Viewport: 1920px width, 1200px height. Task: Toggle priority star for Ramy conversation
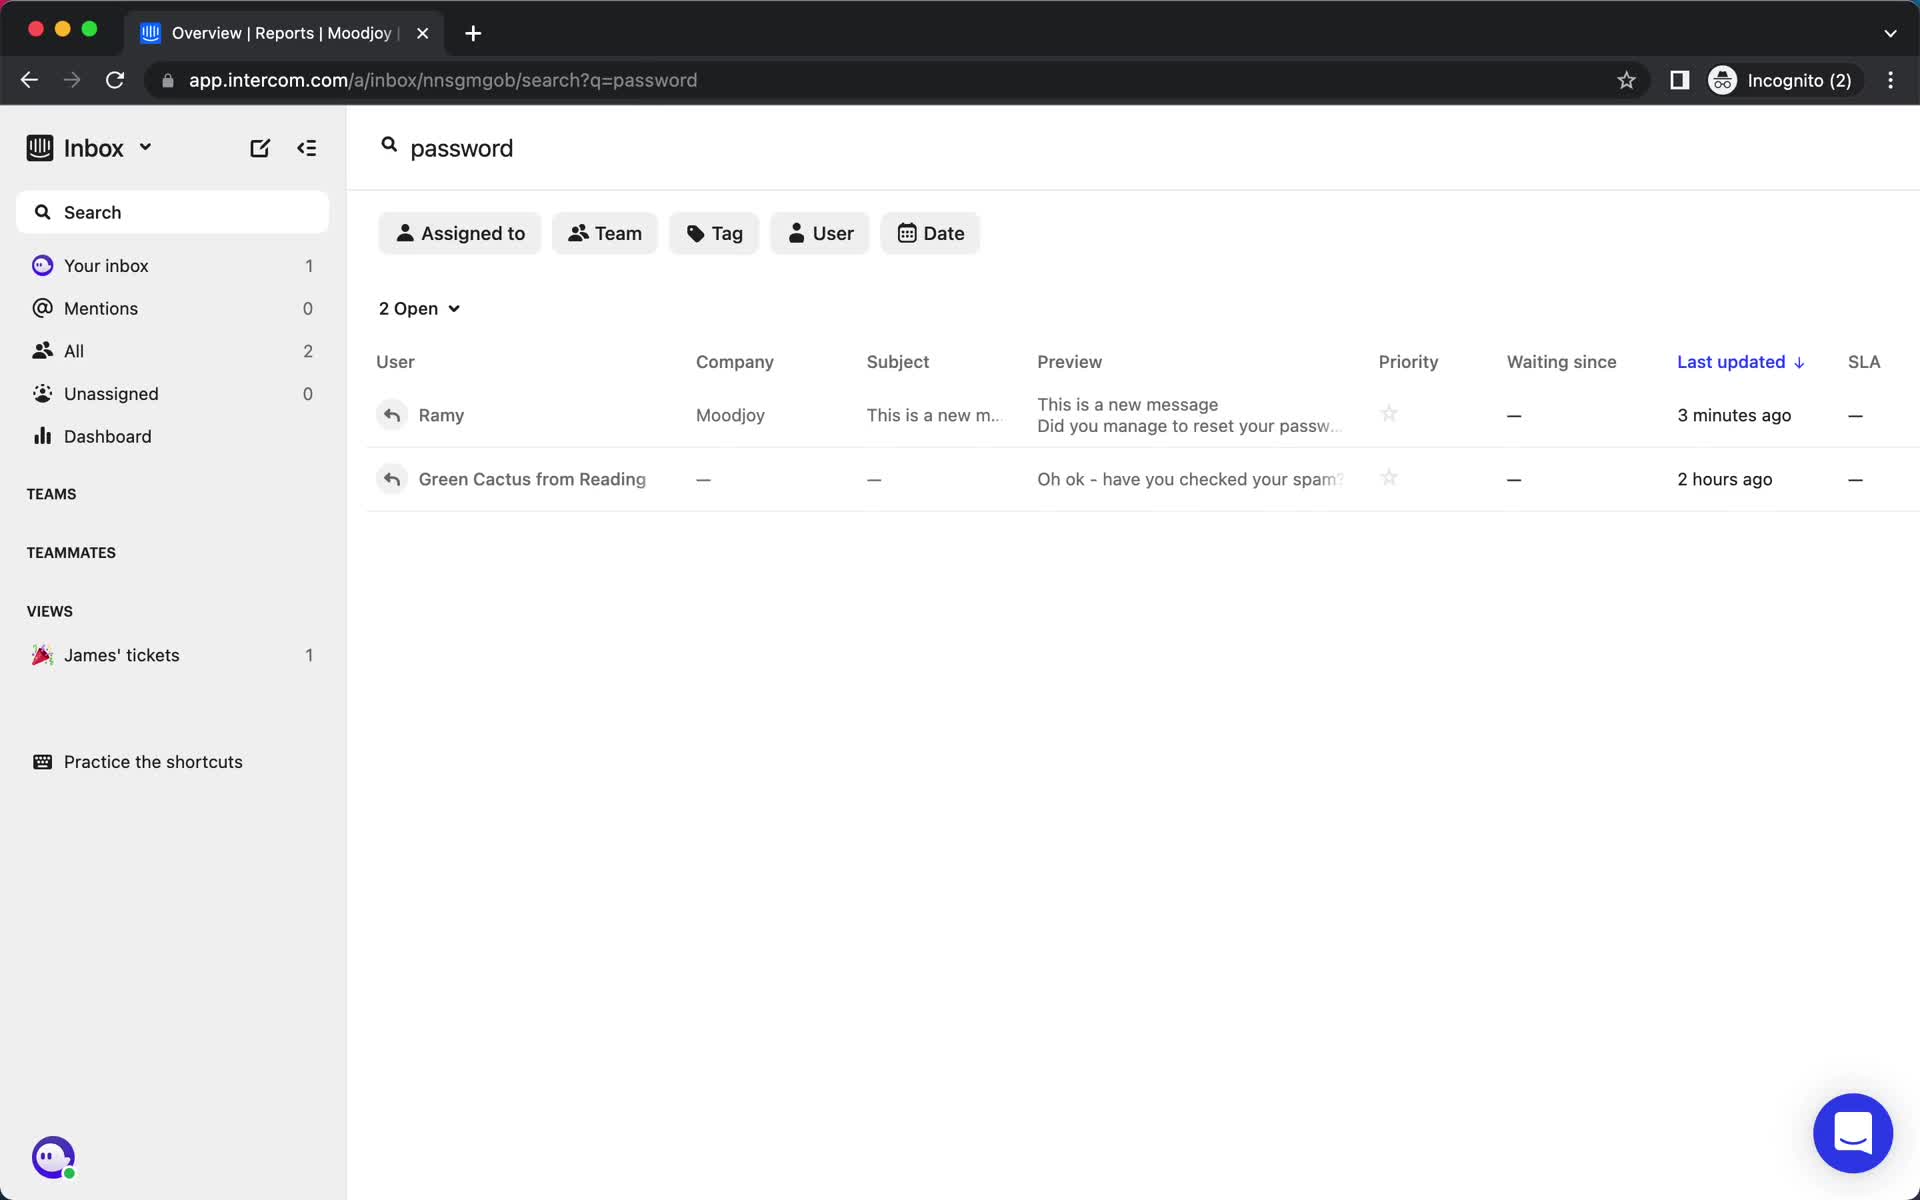(x=1388, y=415)
